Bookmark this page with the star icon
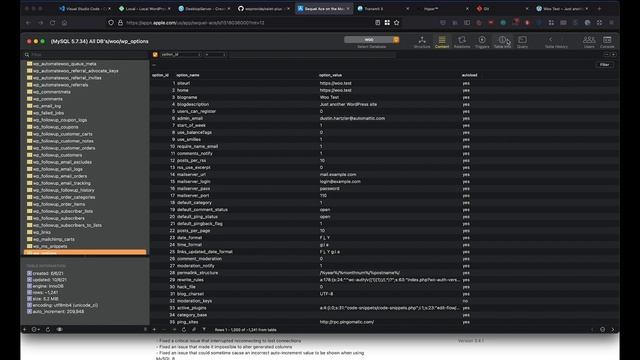Image resolution: width=640 pixels, height=360 pixels. click(x=397, y=23)
